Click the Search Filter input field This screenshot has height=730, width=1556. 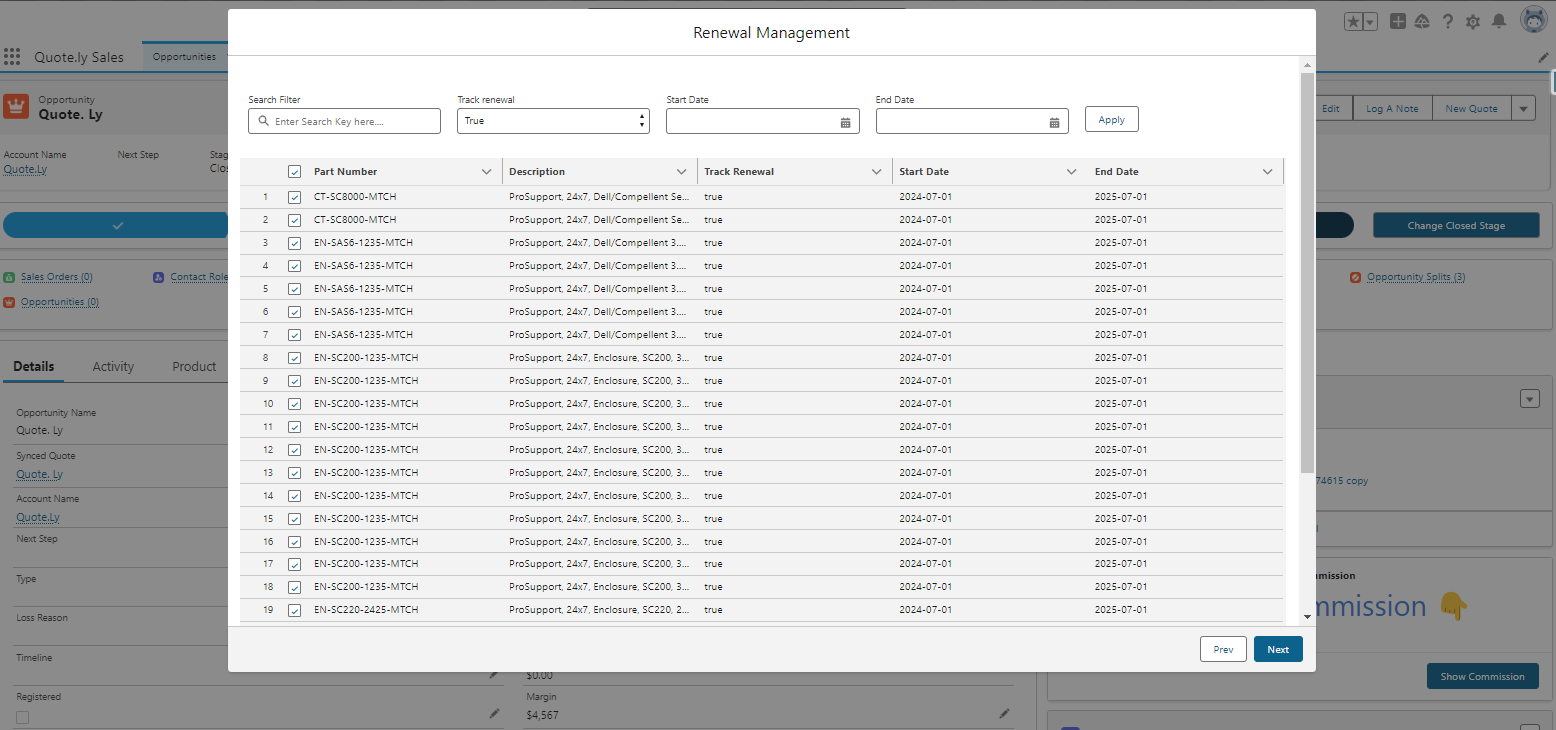[344, 121]
